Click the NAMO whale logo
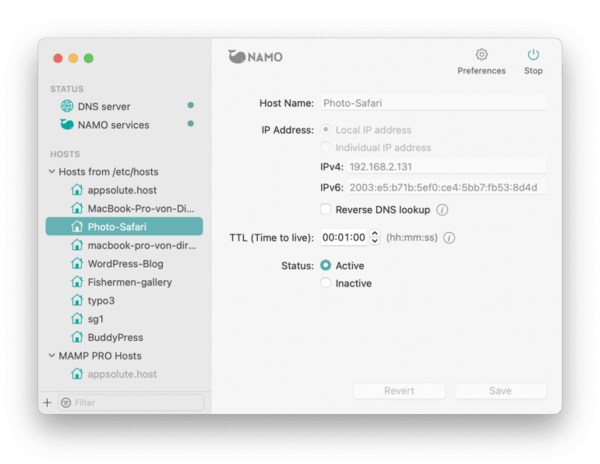The height and width of the screenshot is (464, 600). 255,57
